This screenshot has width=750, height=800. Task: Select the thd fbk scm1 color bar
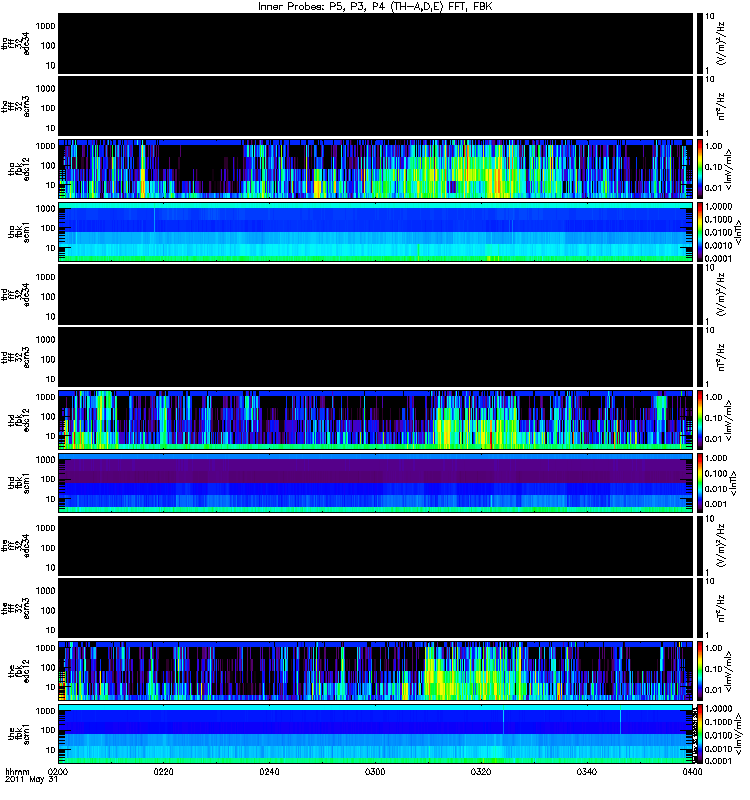[x=699, y=484]
